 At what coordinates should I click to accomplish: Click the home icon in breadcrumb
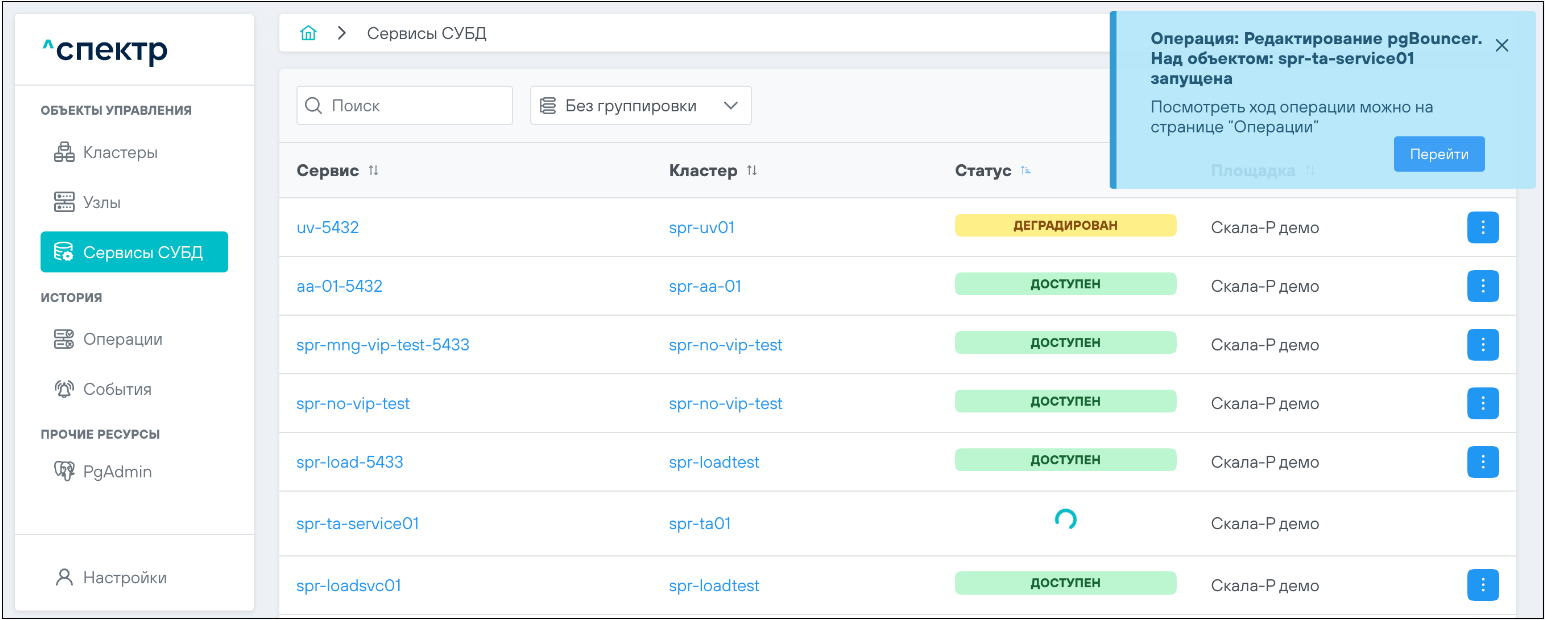308,33
